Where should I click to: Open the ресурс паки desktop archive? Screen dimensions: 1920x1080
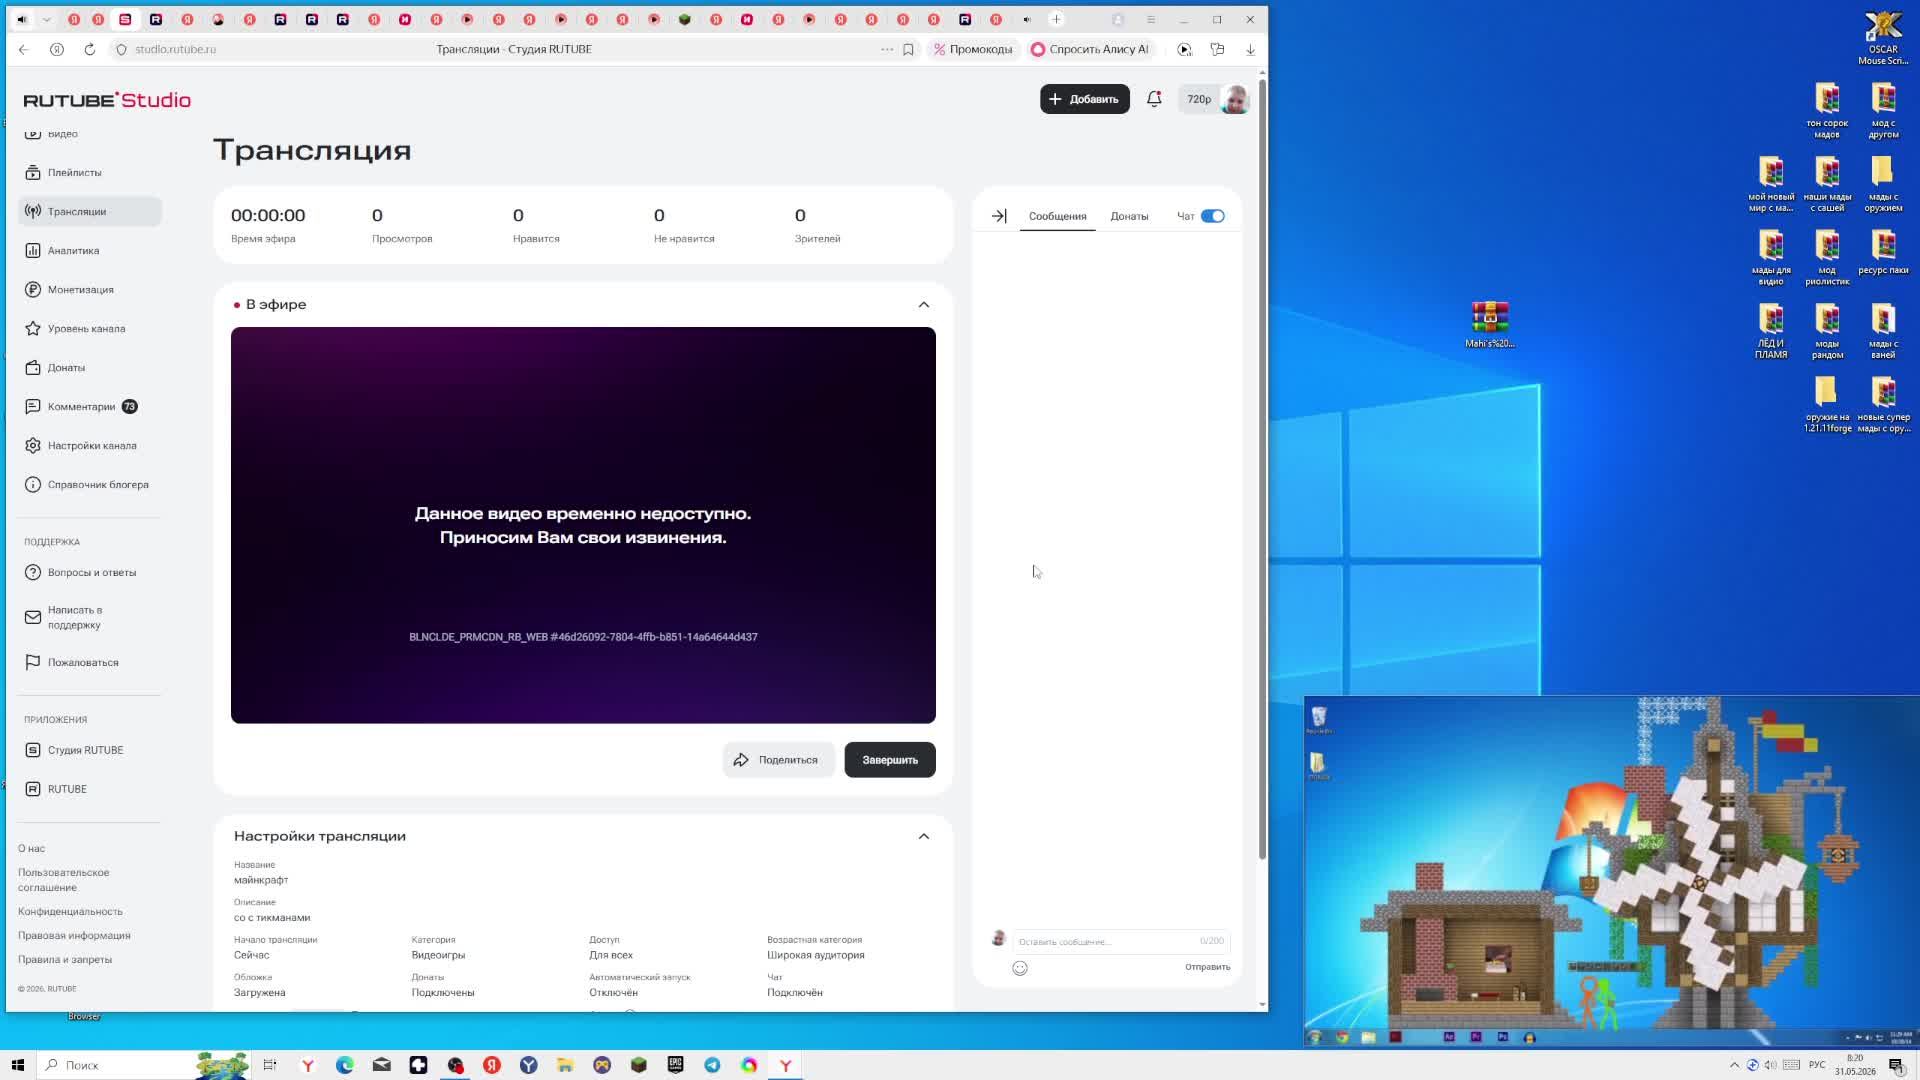tap(1883, 252)
